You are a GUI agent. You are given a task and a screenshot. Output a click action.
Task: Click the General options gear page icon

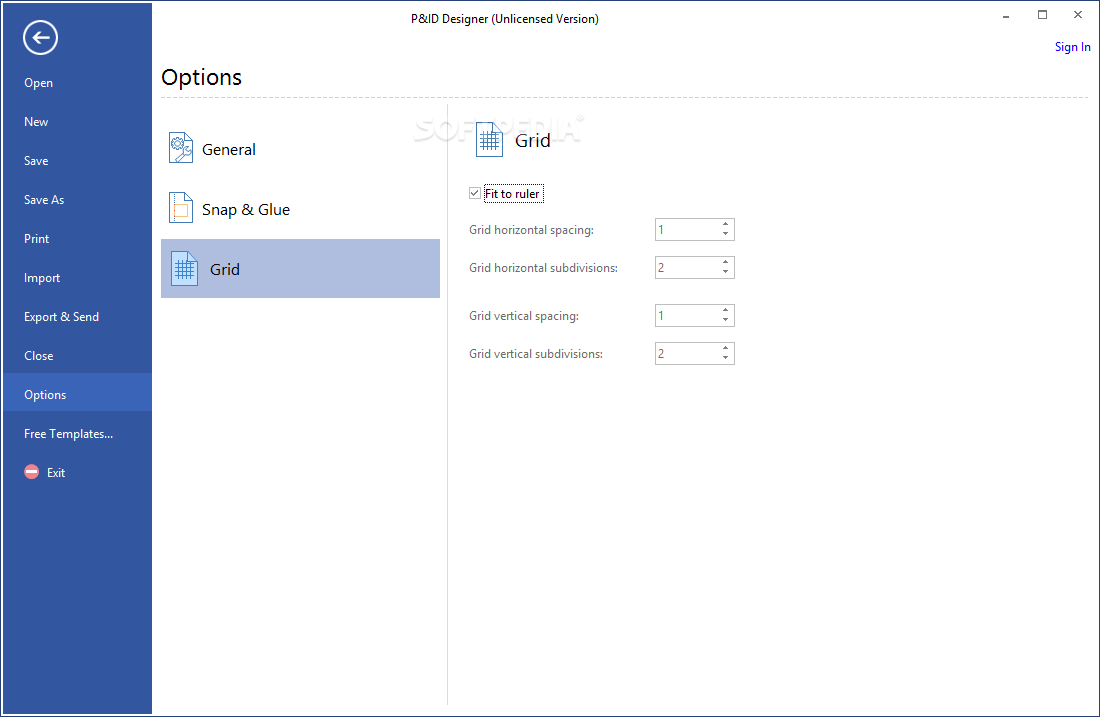pos(180,148)
